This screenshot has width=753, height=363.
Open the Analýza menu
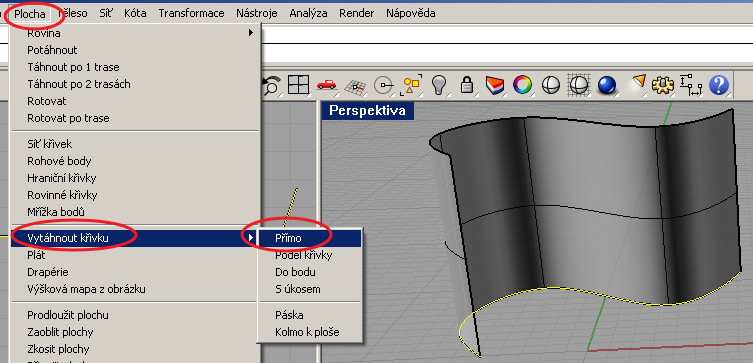tap(308, 13)
